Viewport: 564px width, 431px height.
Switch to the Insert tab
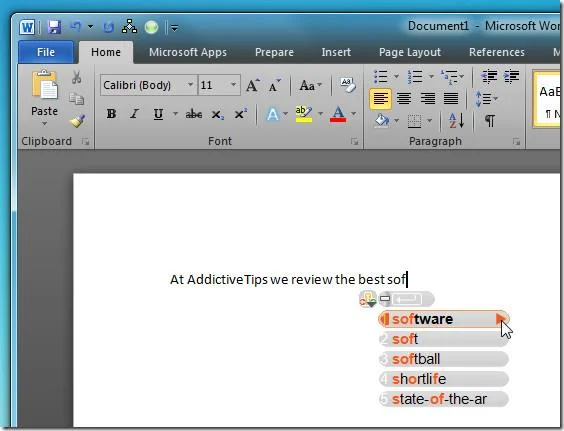[336, 52]
